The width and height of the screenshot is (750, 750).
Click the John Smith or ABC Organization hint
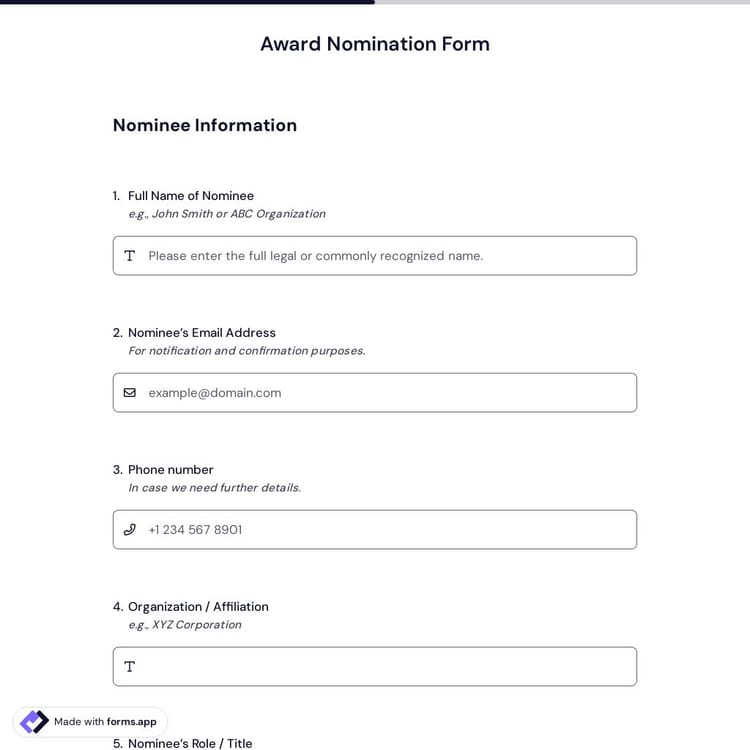227,214
